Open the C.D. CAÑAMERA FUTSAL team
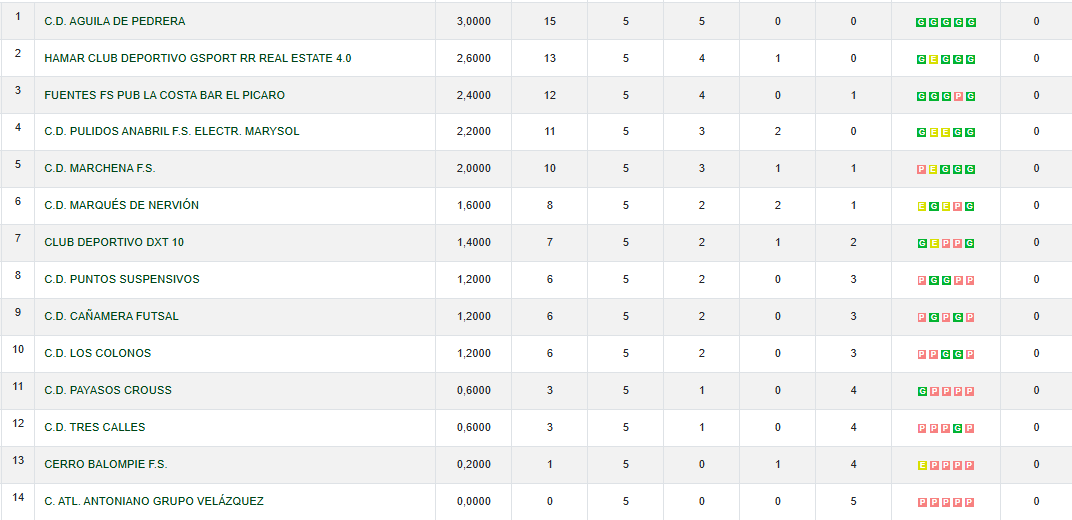The height and width of the screenshot is (520, 1072). [x=111, y=316]
